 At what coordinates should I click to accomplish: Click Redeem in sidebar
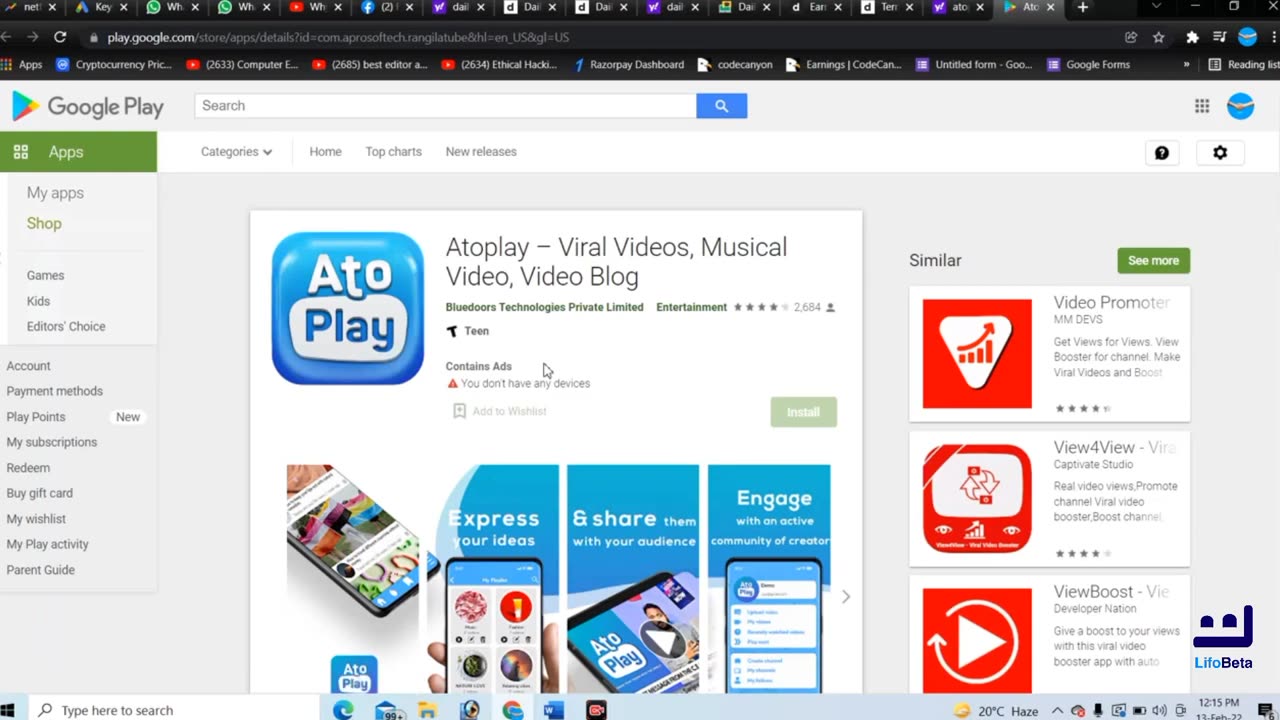[28, 468]
